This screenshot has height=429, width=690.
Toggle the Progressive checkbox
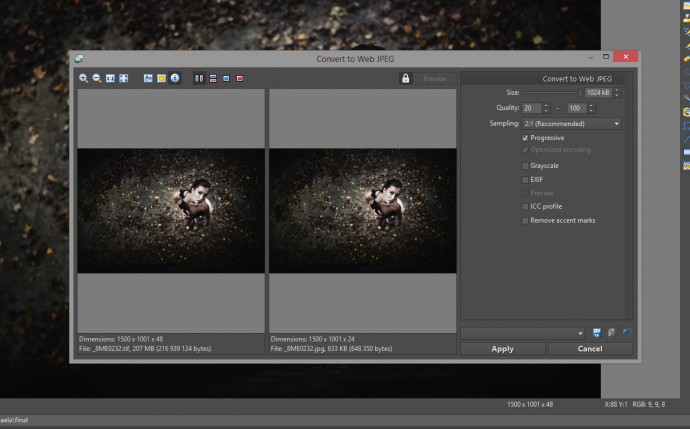pos(525,138)
